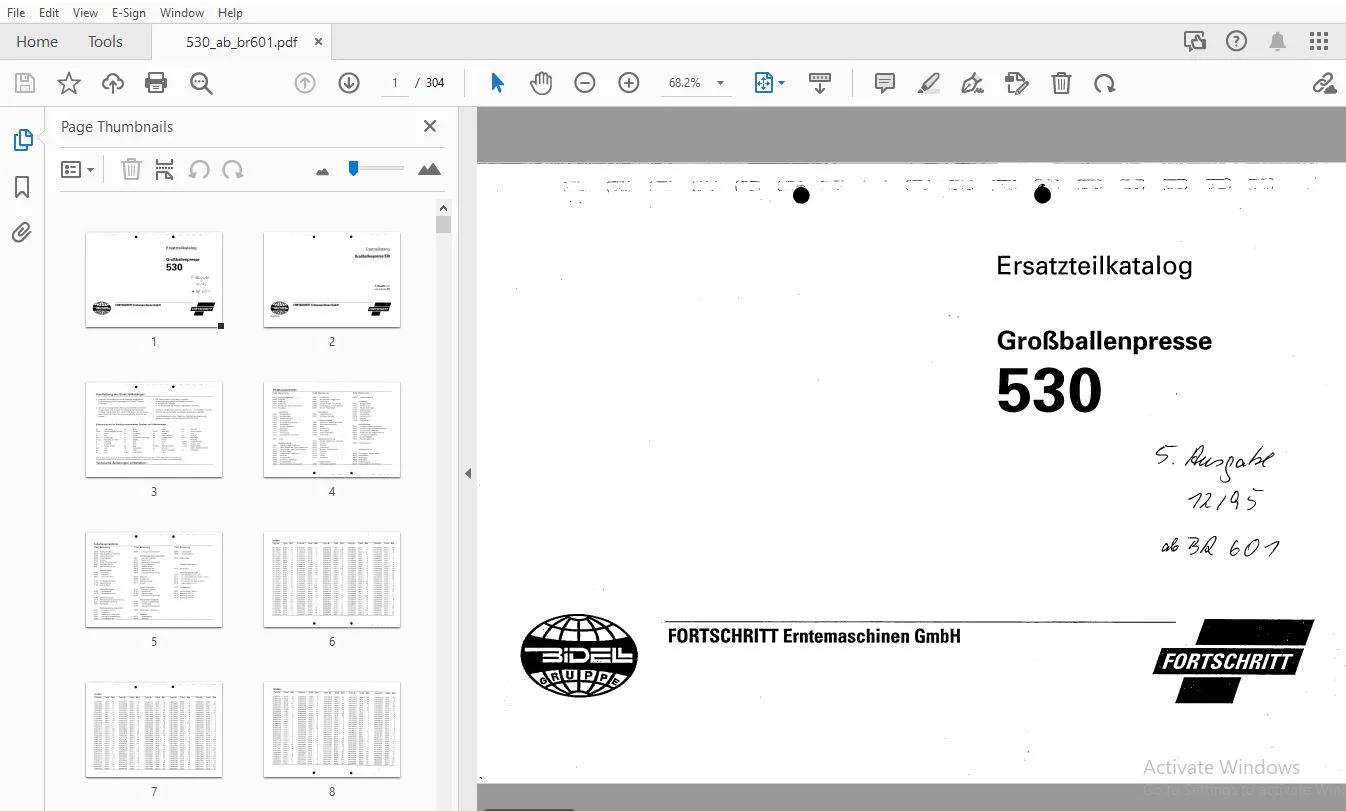Select page 6 thumbnail
The height and width of the screenshot is (811, 1346).
coord(332,579)
